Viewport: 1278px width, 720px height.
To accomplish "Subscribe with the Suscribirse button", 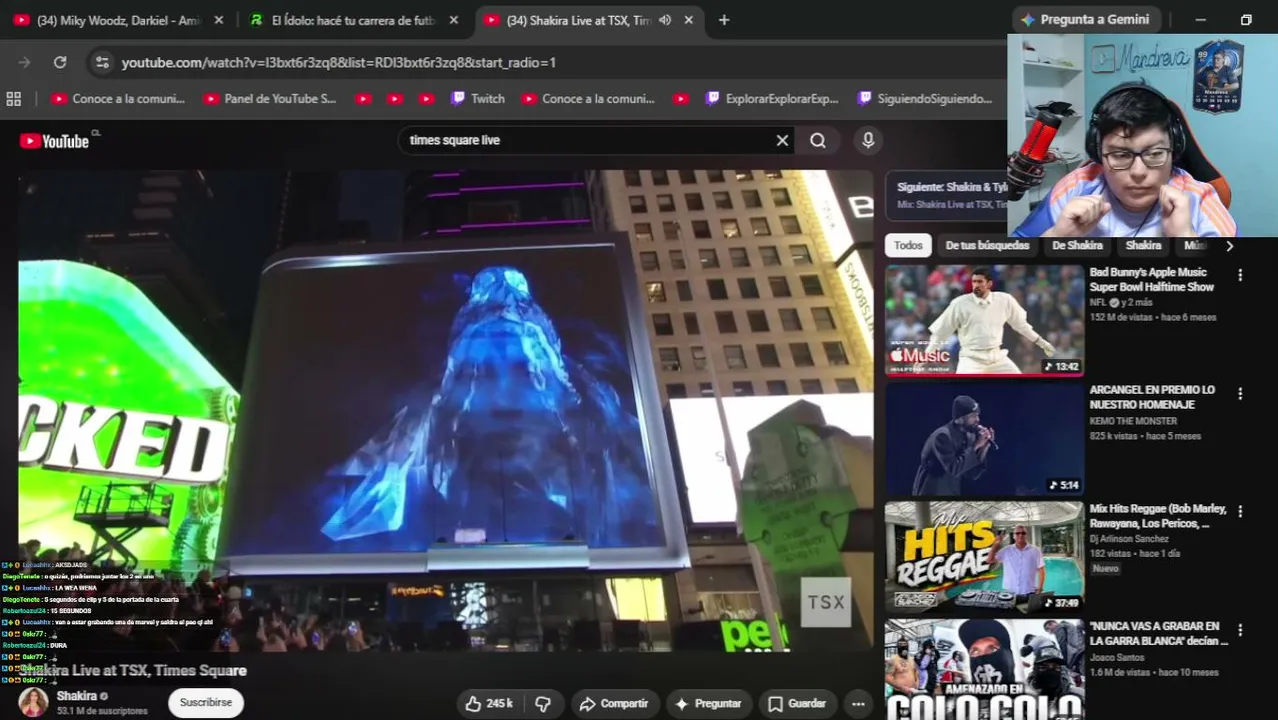I will (x=205, y=703).
